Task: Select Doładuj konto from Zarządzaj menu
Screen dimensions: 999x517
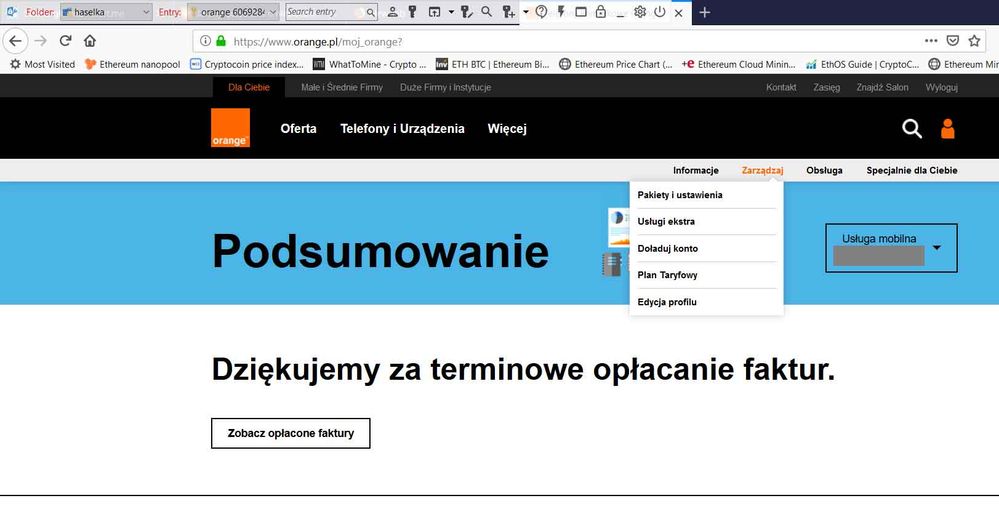Action: click(x=667, y=248)
